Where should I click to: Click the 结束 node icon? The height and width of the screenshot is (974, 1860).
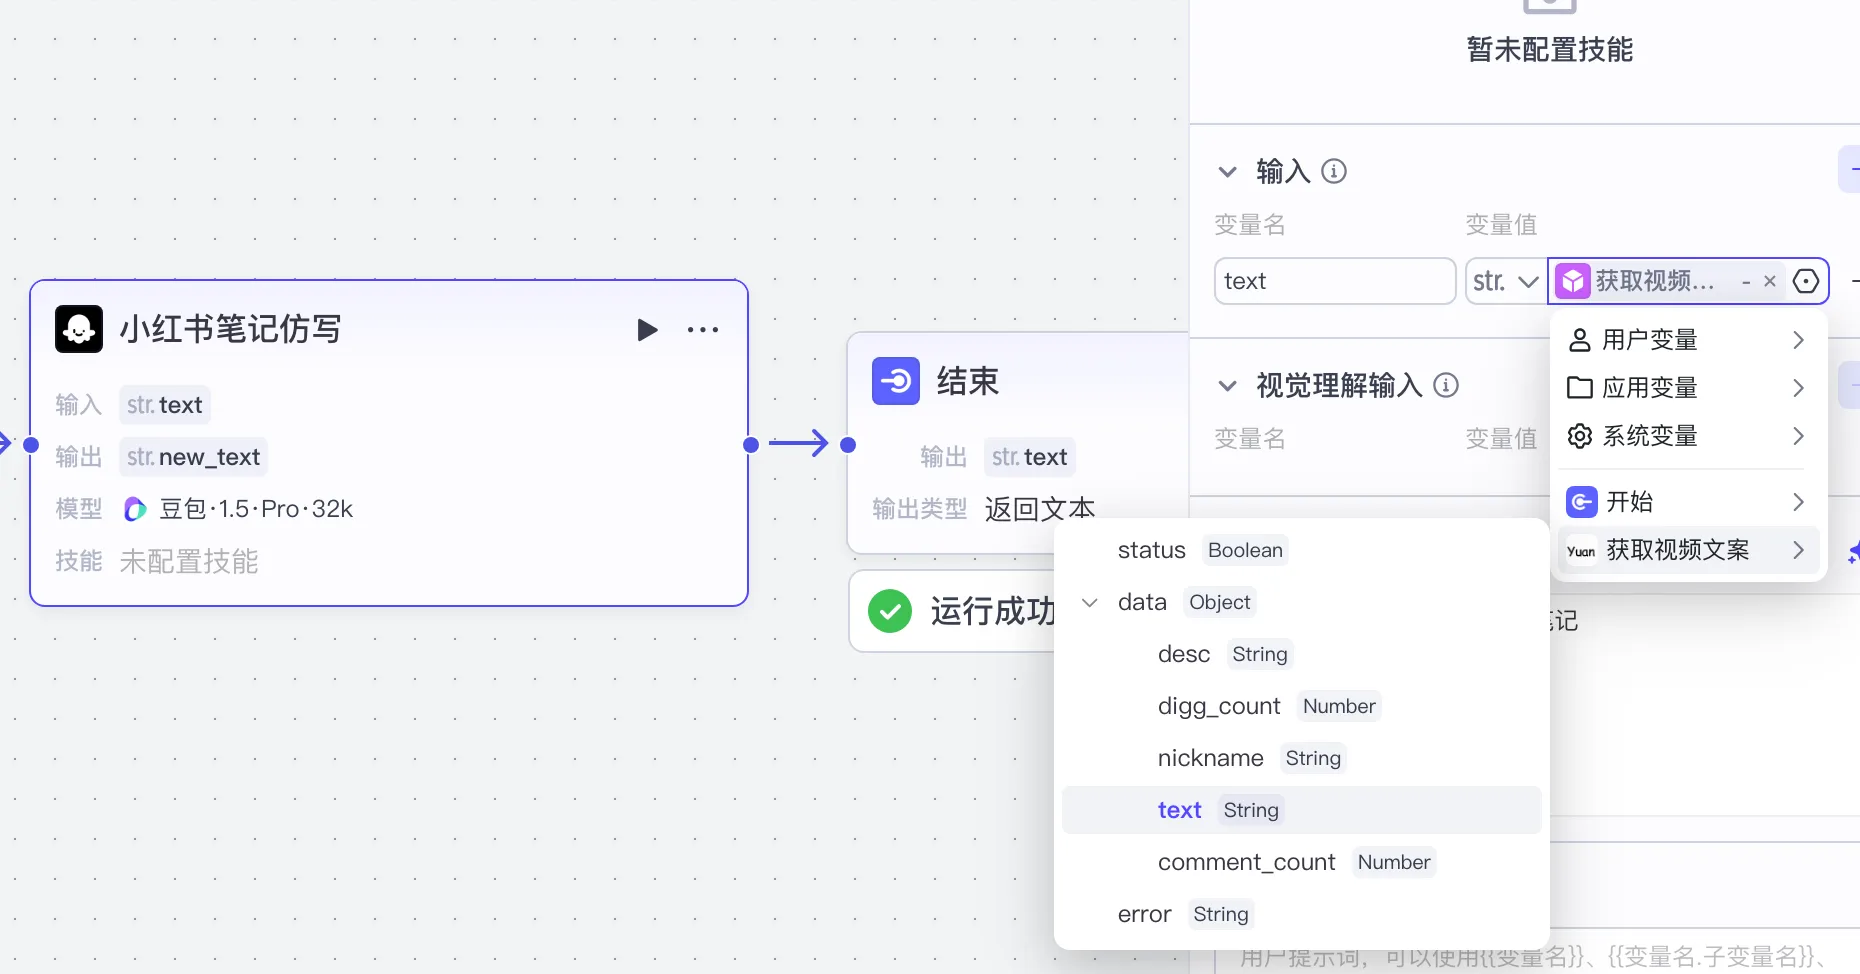click(895, 381)
